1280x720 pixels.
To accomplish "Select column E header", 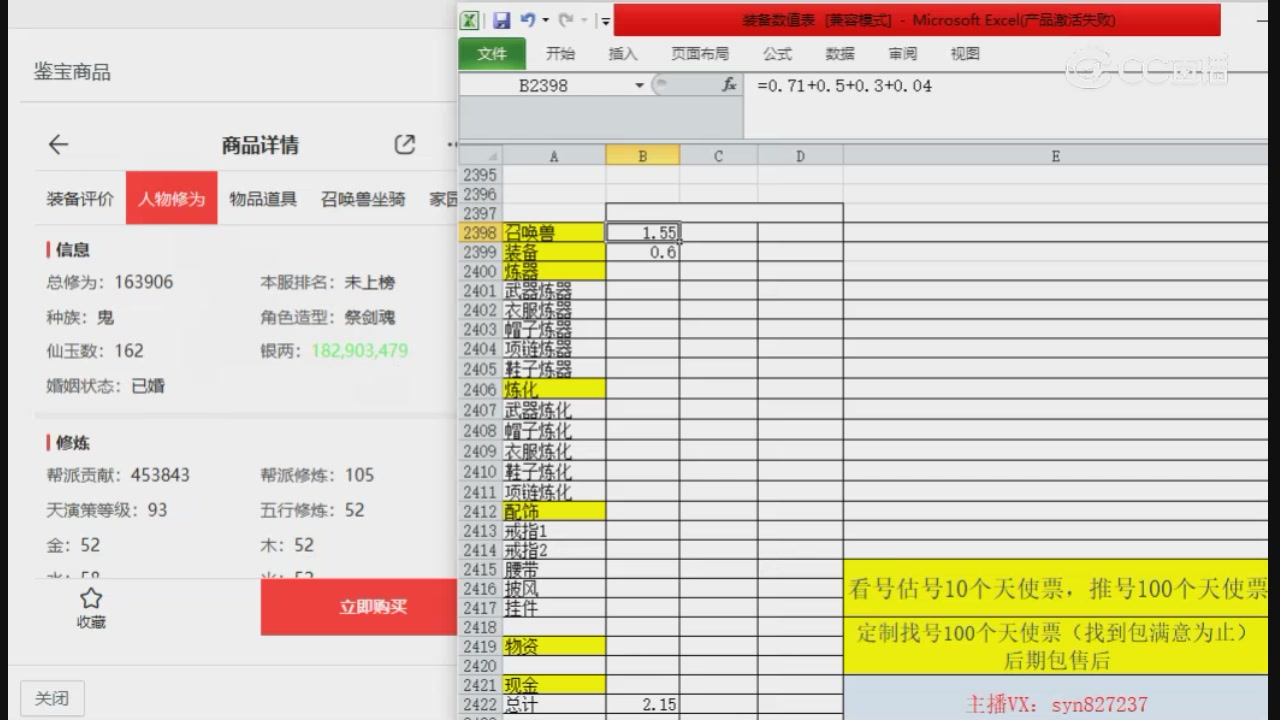I will pos(1055,156).
